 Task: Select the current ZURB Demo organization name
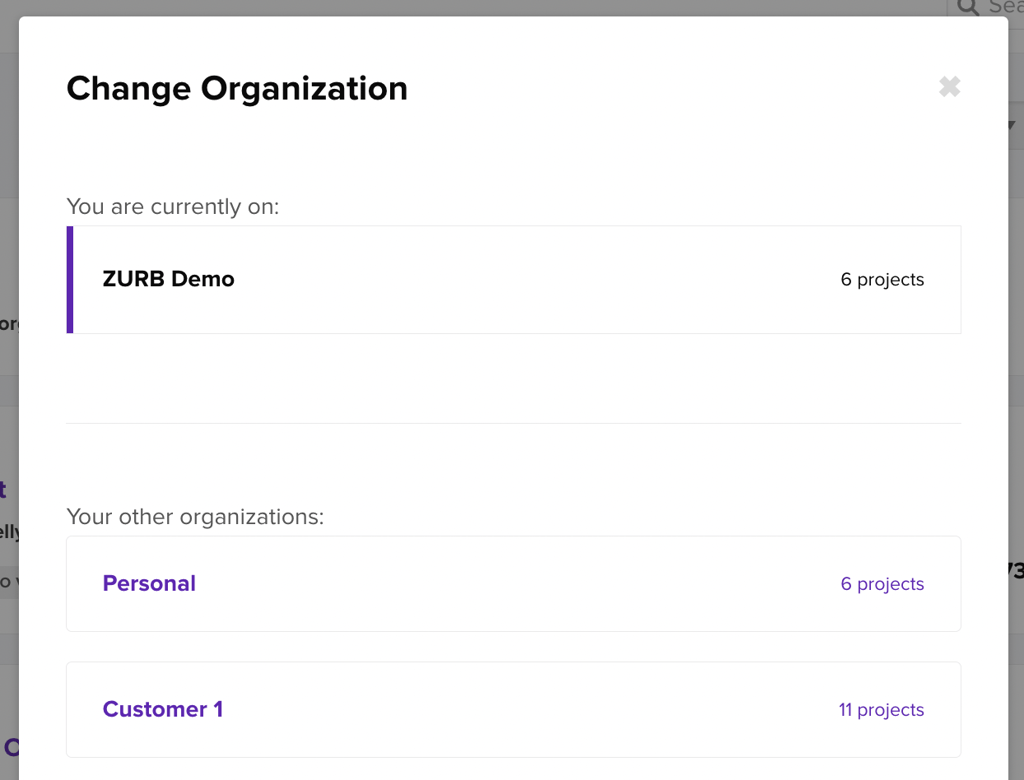168,280
